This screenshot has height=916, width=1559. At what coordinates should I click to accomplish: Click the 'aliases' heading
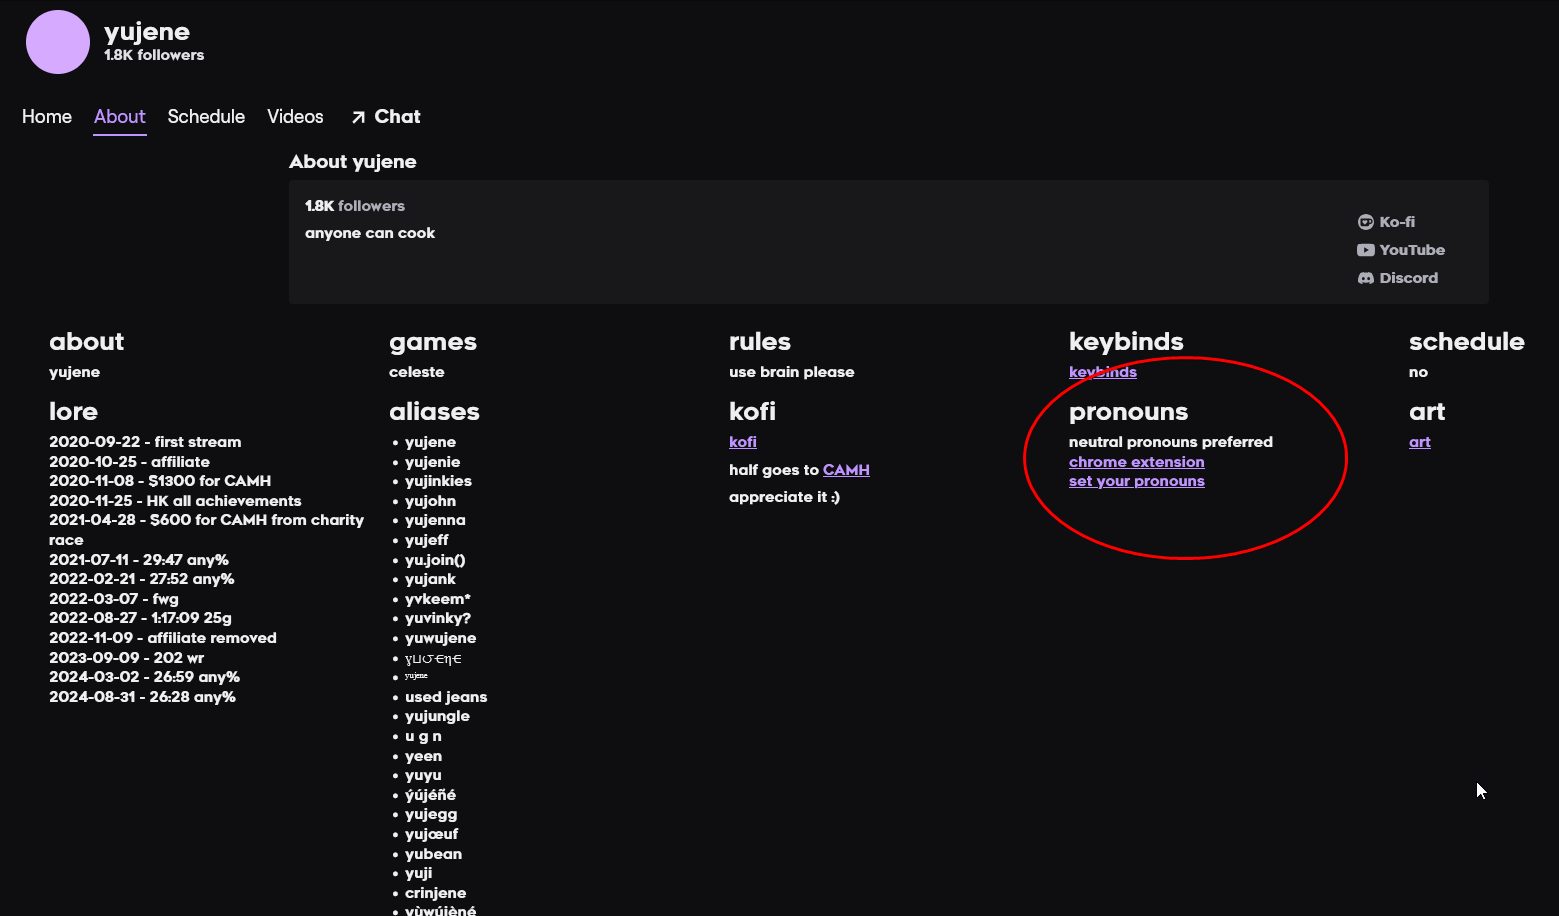434,412
